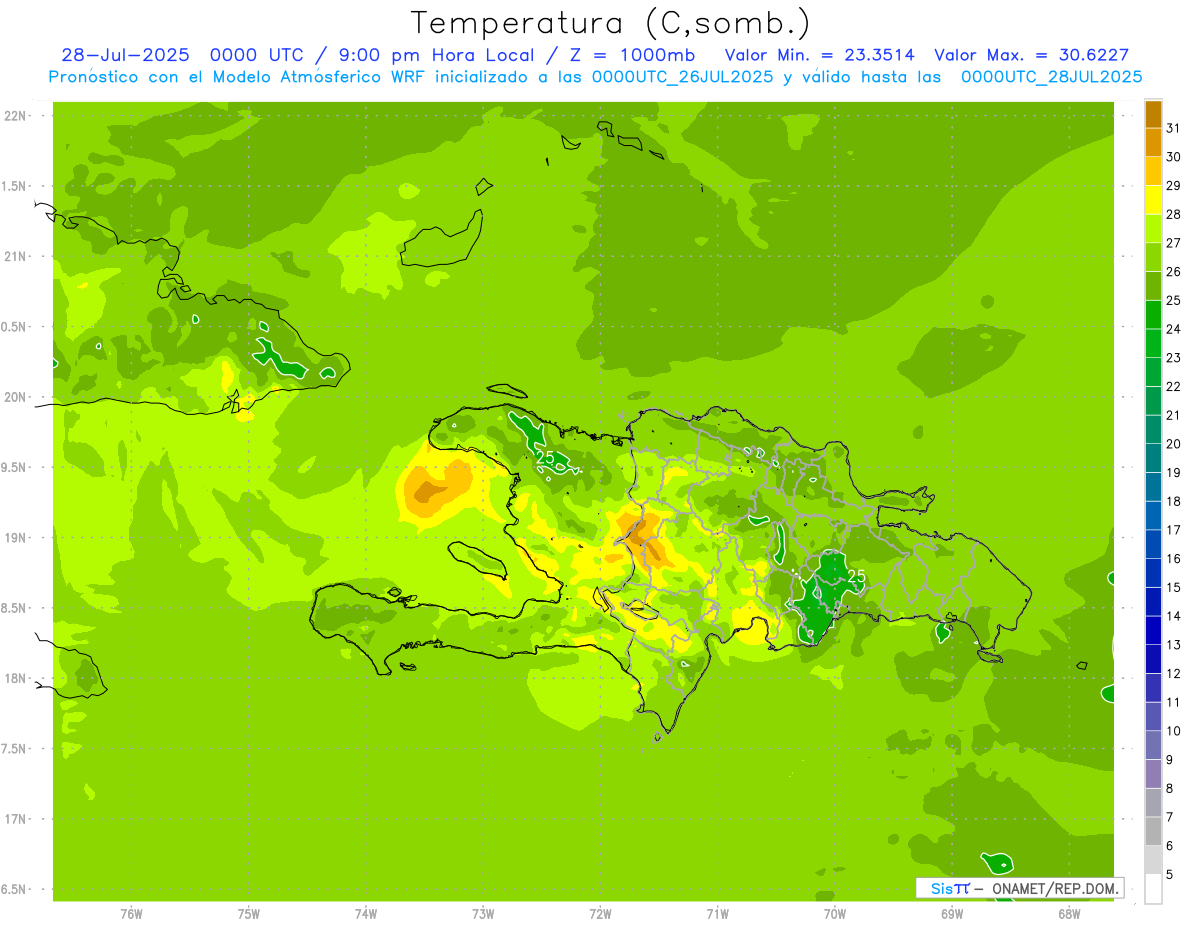
Task: Select the "Valor Min. = 23.3514" value
Action: coord(819,55)
